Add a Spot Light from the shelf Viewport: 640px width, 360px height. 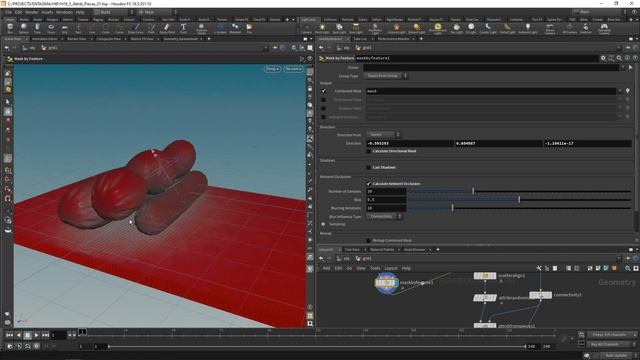[339, 29]
